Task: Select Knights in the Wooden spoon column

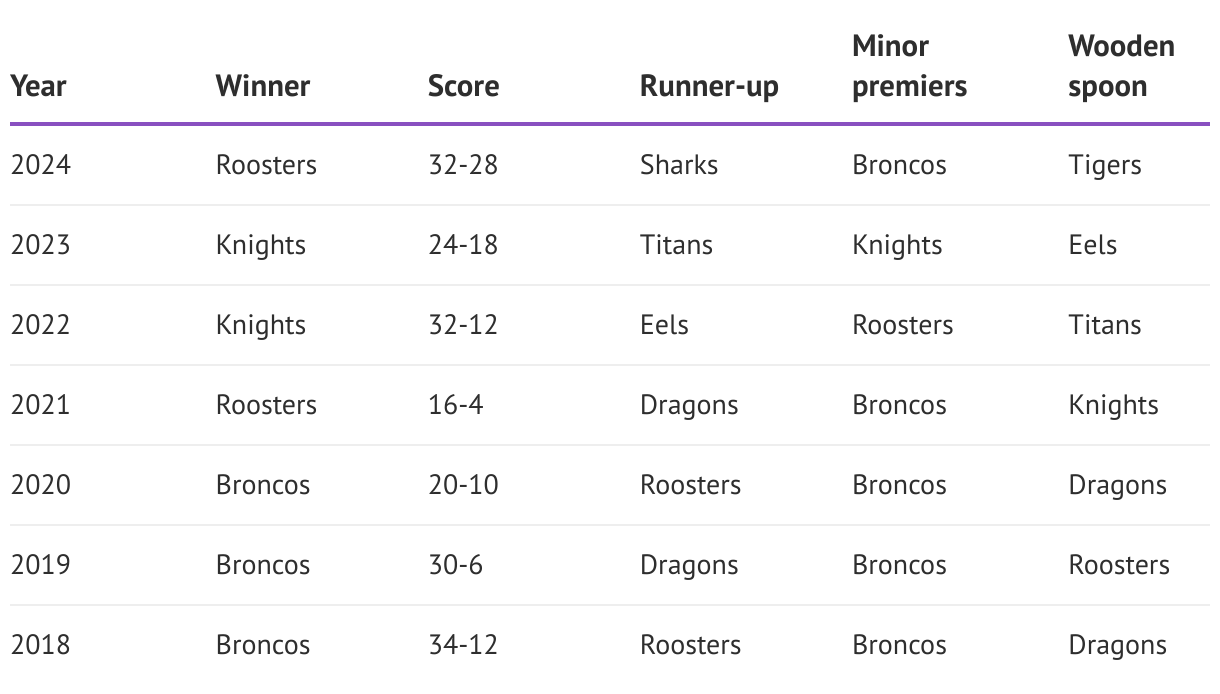Action: click(x=1113, y=405)
